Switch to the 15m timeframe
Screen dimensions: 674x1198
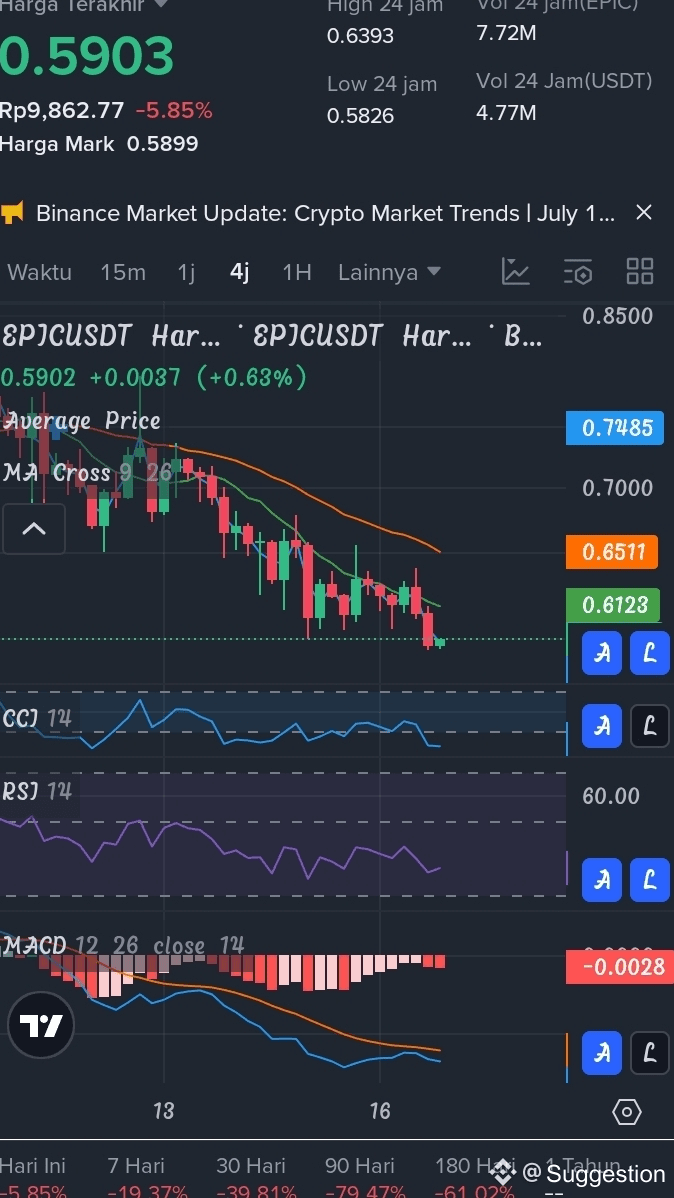coord(123,272)
